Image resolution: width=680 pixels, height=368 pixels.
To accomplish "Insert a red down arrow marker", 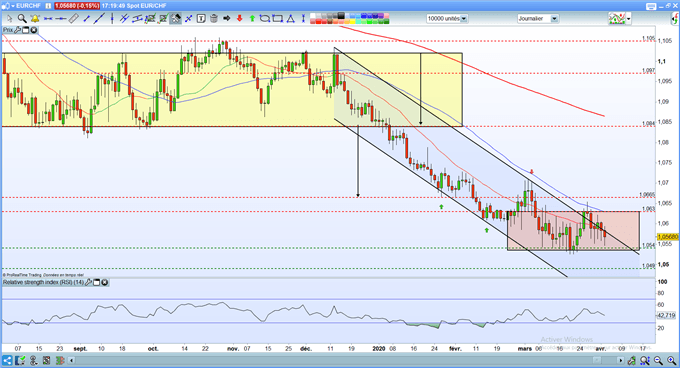I will 239,18.
